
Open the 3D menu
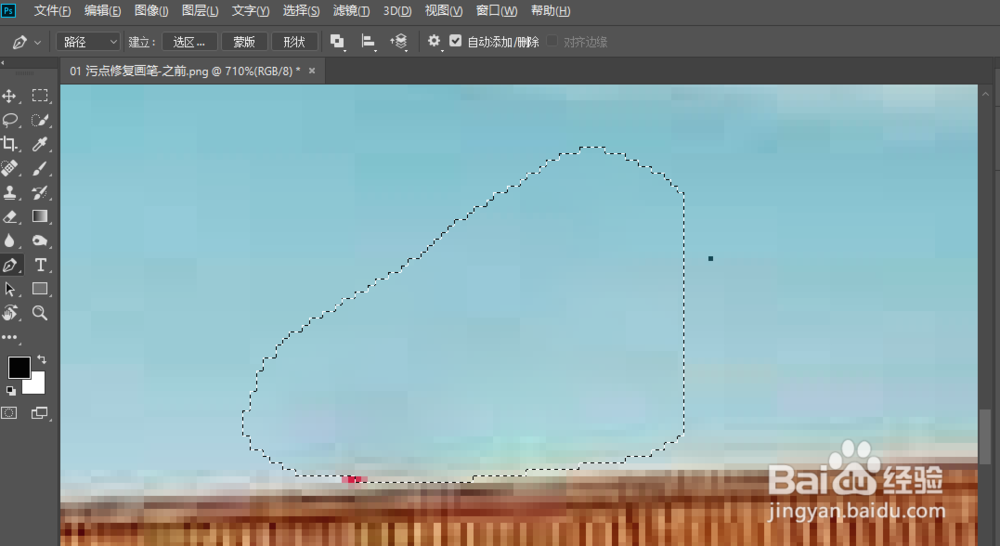(397, 11)
